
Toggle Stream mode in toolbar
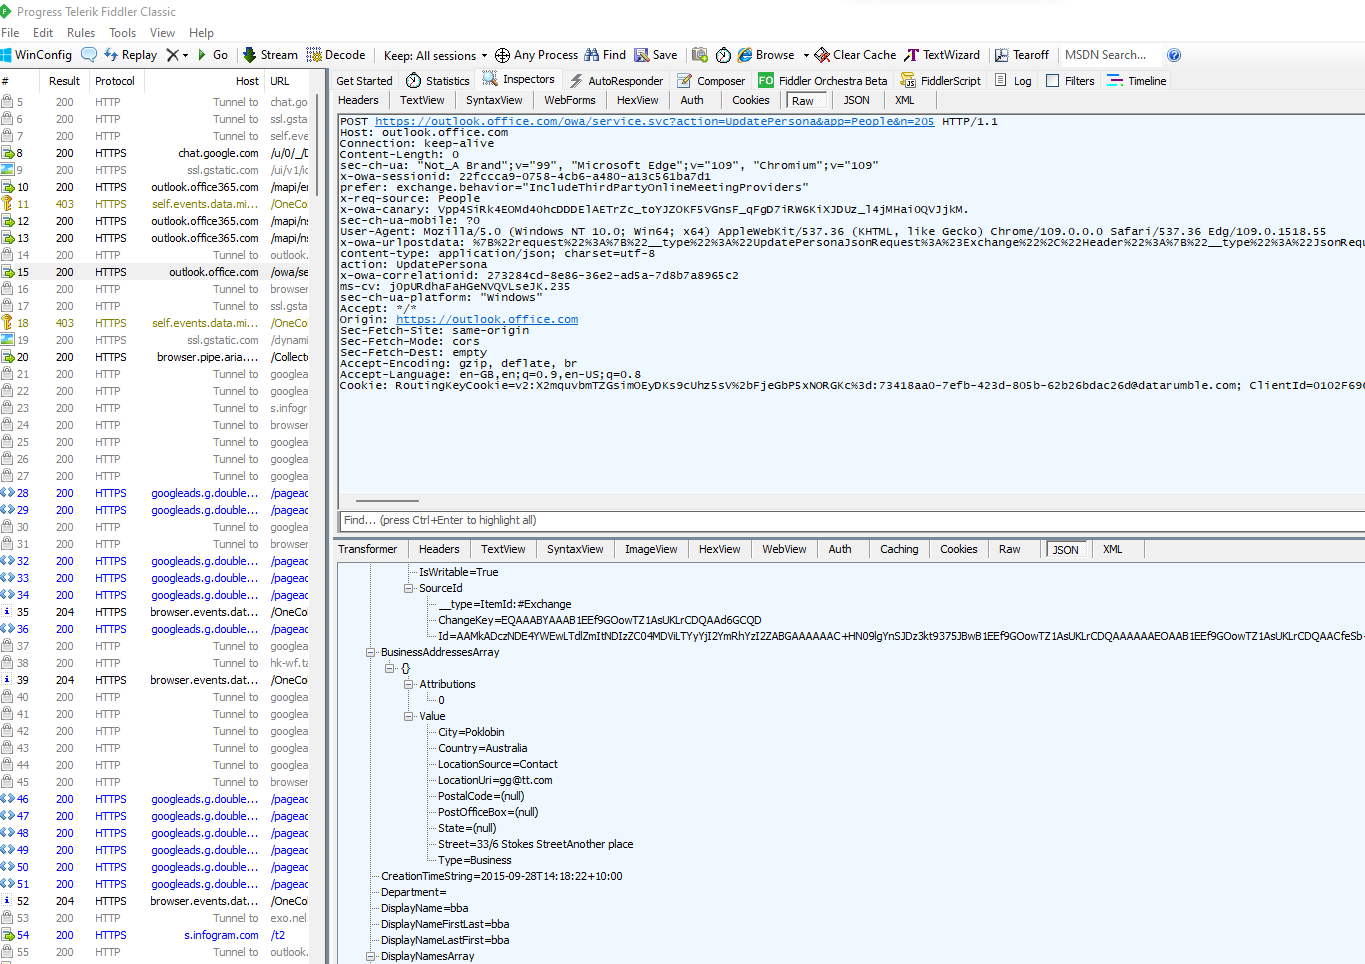click(270, 55)
